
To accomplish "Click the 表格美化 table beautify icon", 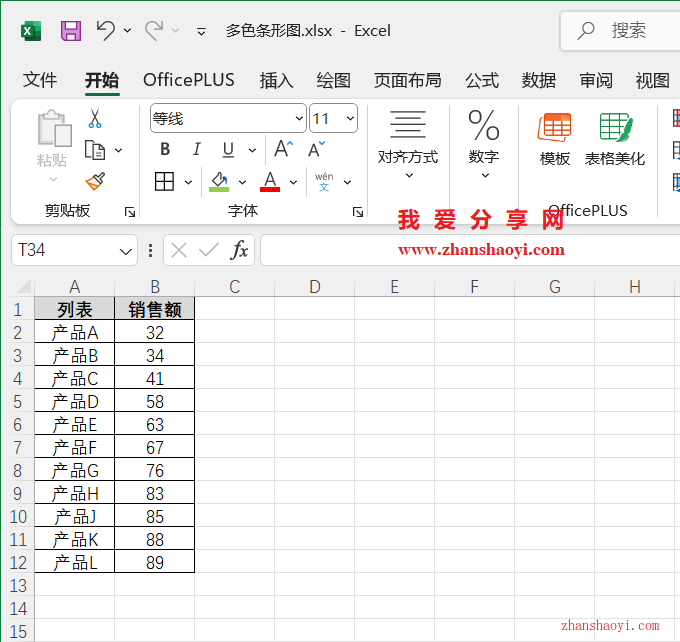I will click(x=615, y=140).
